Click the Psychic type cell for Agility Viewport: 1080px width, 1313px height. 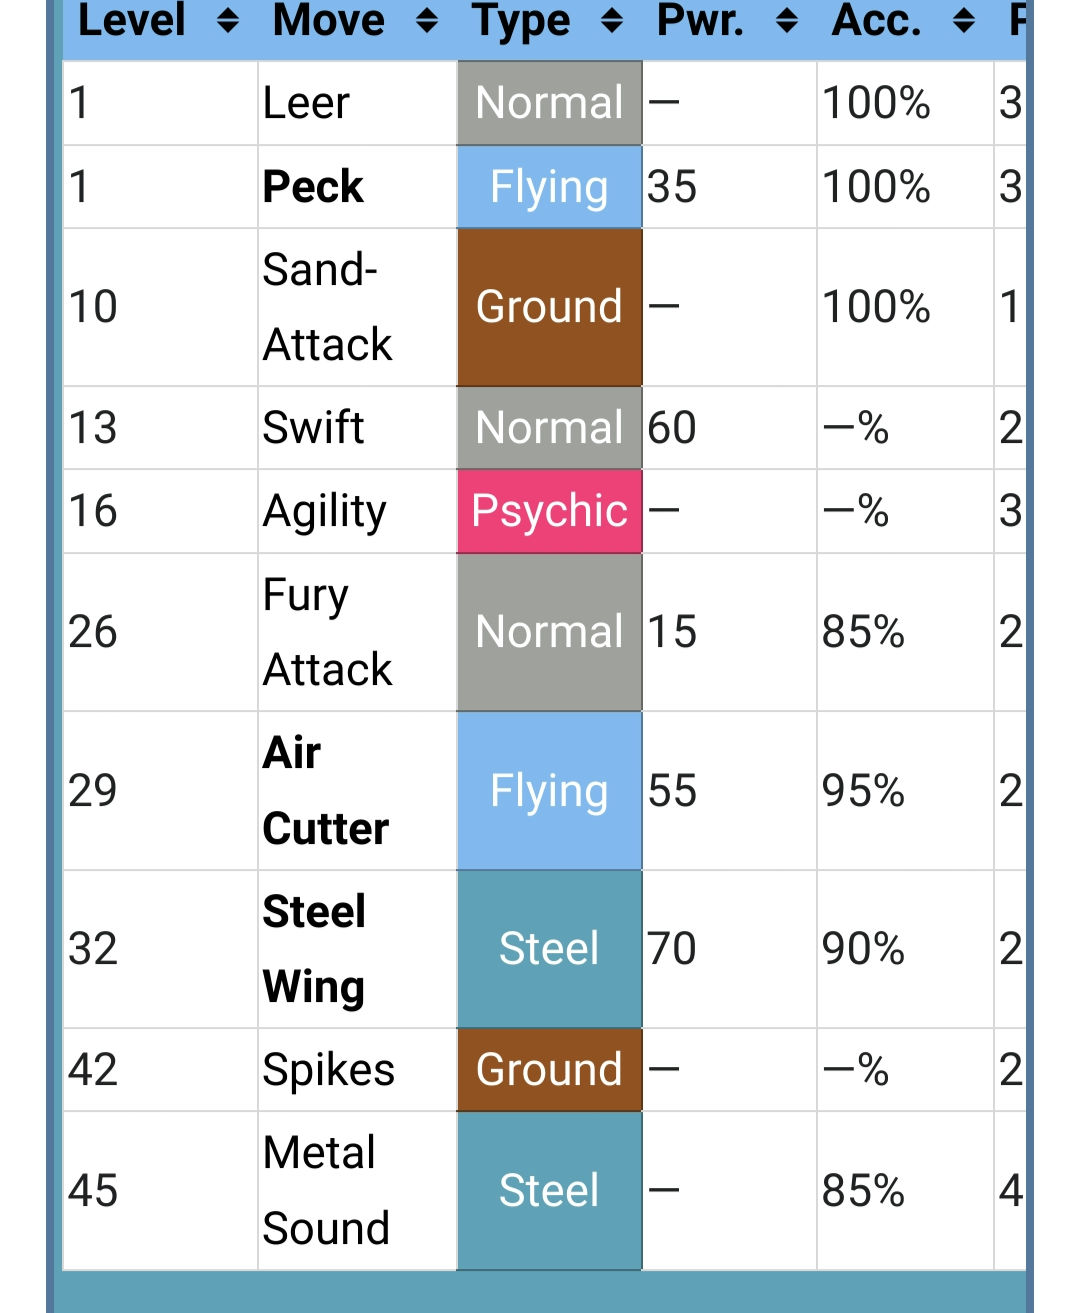(x=549, y=511)
